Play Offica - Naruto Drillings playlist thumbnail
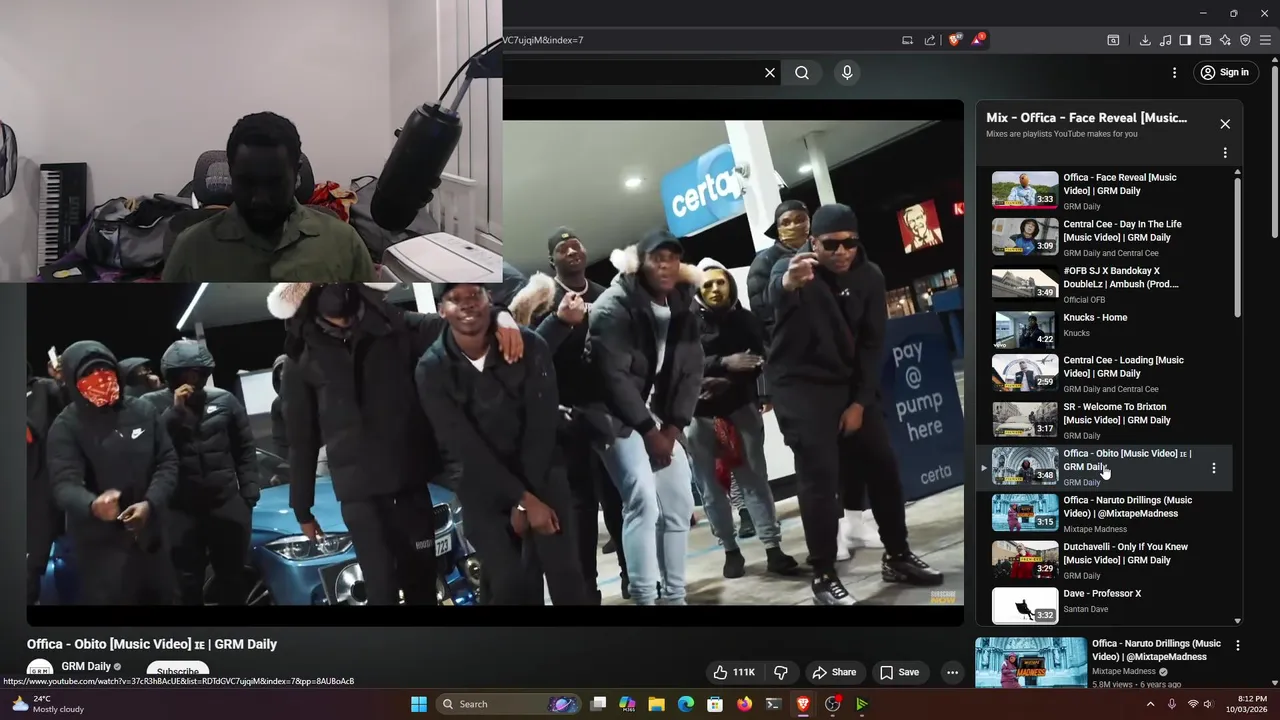The width and height of the screenshot is (1280, 720). [x=1025, y=513]
